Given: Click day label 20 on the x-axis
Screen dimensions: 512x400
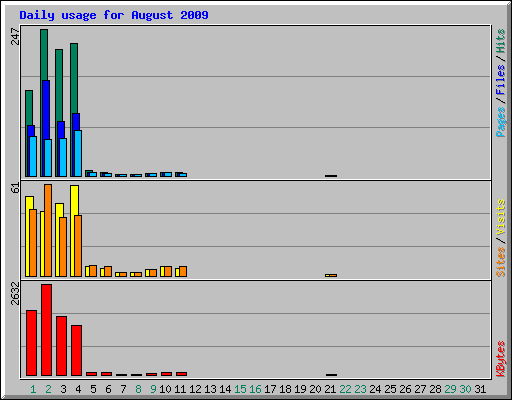Looking at the screenshot, I should [x=315, y=389].
